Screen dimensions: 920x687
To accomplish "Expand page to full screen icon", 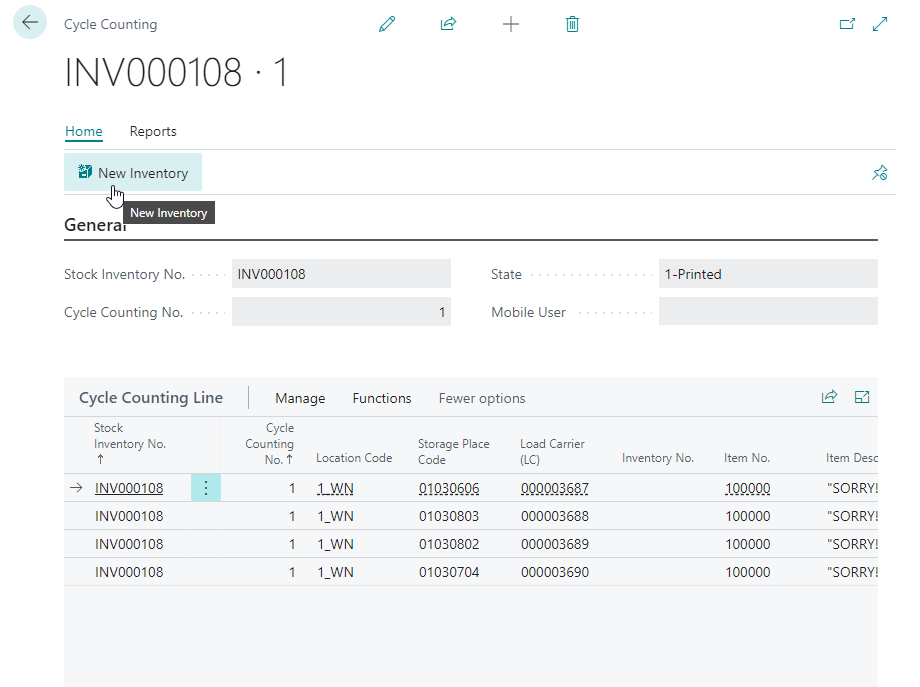I will pos(880,24).
